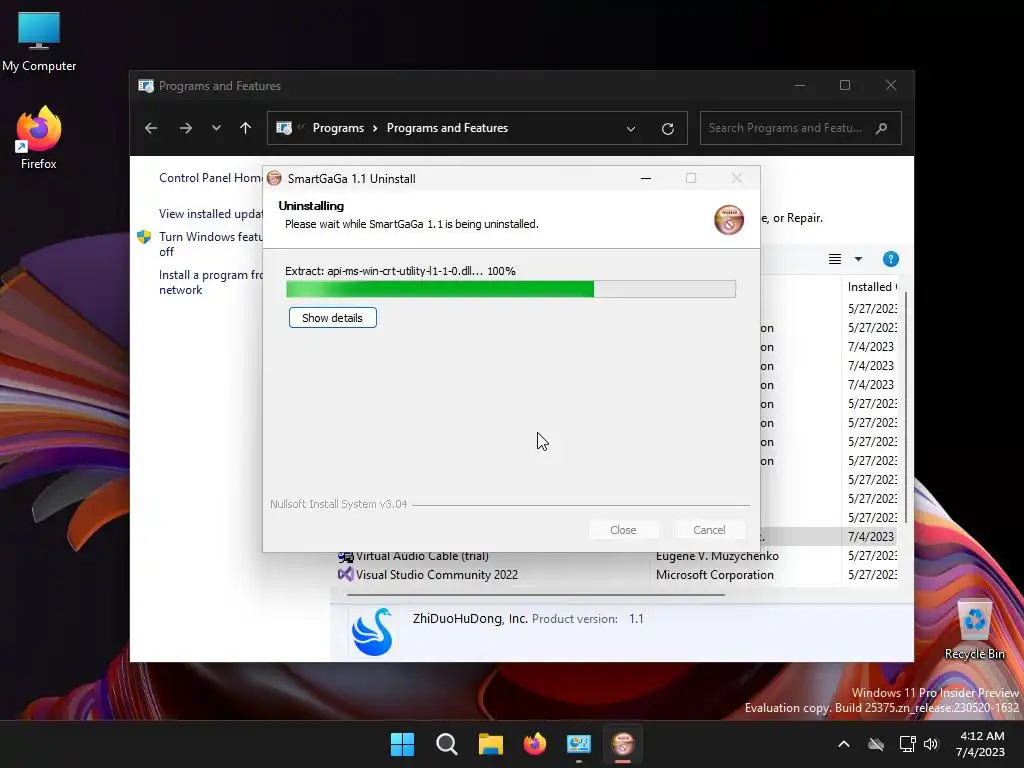Image resolution: width=1024 pixels, height=768 pixels.
Task: Open network status tray icon
Action: tap(907, 744)
